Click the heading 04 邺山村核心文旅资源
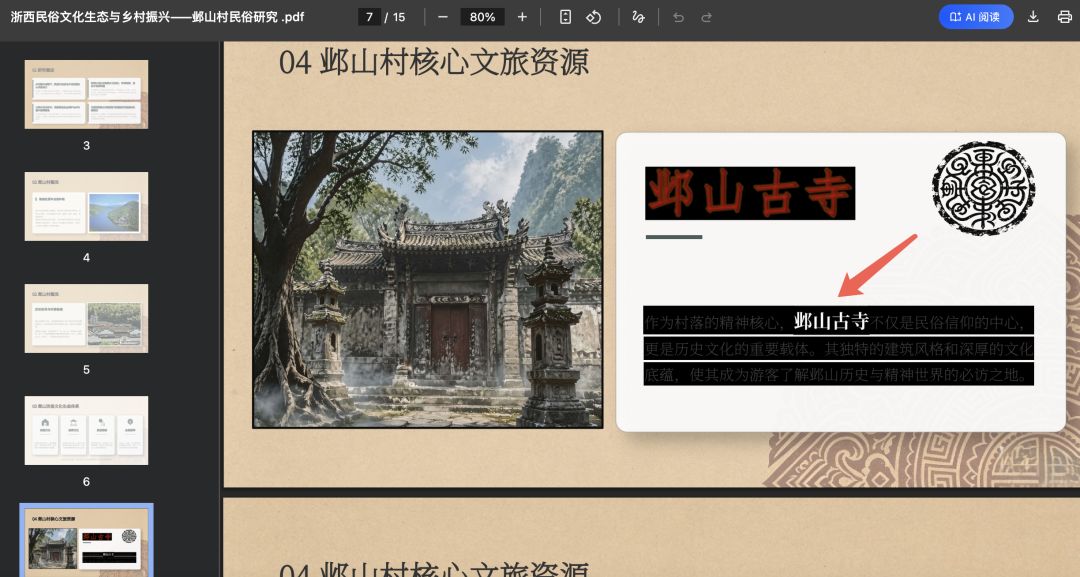Screen dimensions: 1080x577 (434, 62)
